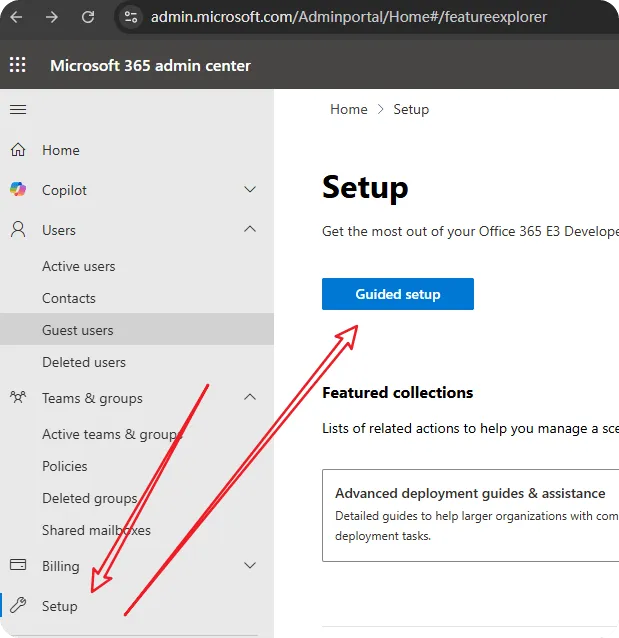Click Teams & groups label
This screenshot has width=619, height=638.
(x=92, y=398)
